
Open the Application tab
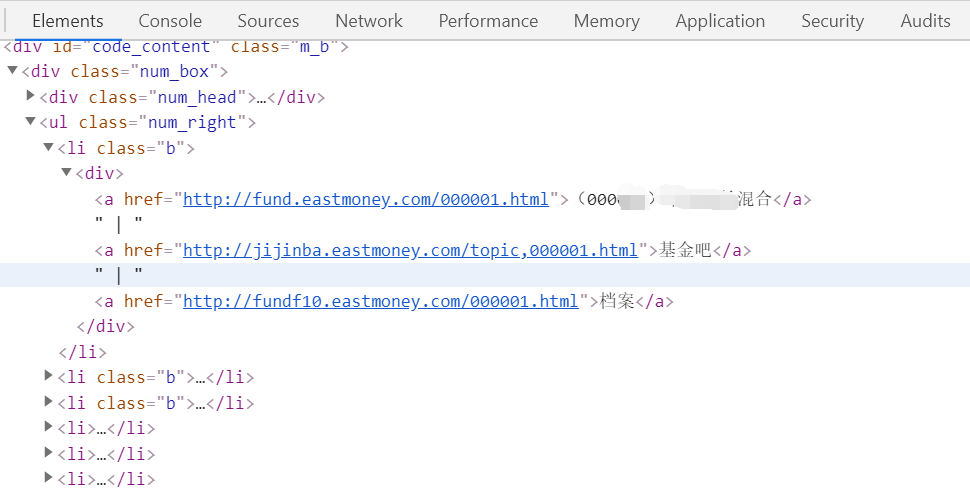[x=720, y=21]
